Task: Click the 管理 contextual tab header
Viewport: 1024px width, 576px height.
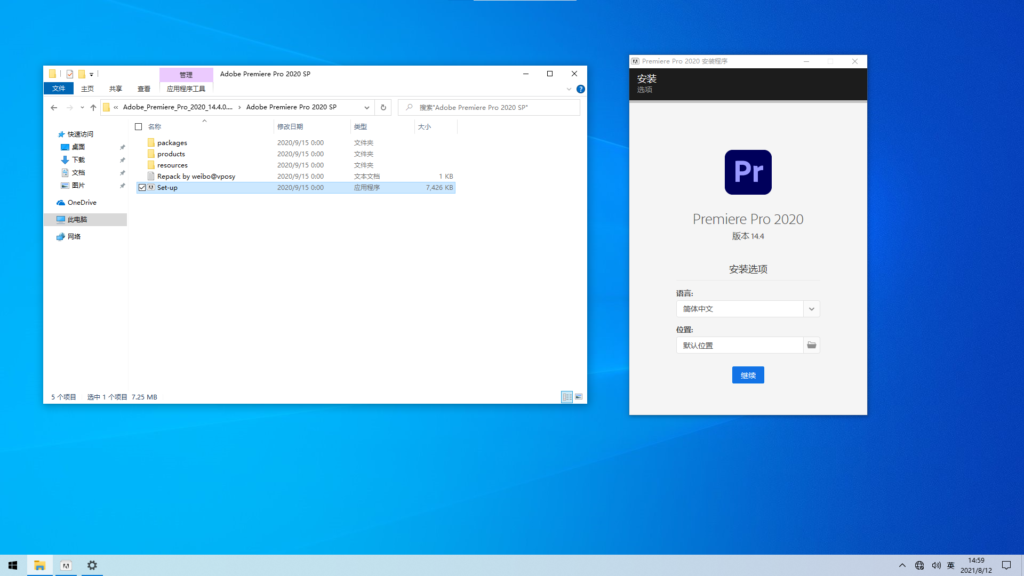Action: [x=186, y=74]
